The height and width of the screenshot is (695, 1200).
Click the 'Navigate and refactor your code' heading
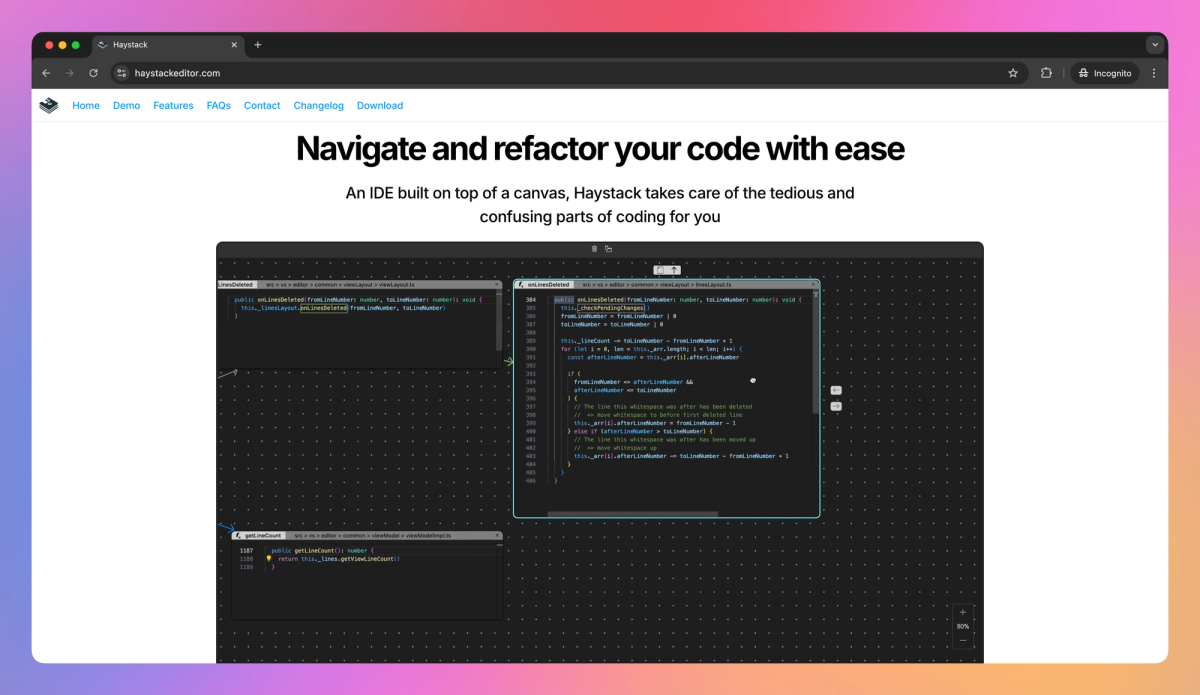point(600,149)
